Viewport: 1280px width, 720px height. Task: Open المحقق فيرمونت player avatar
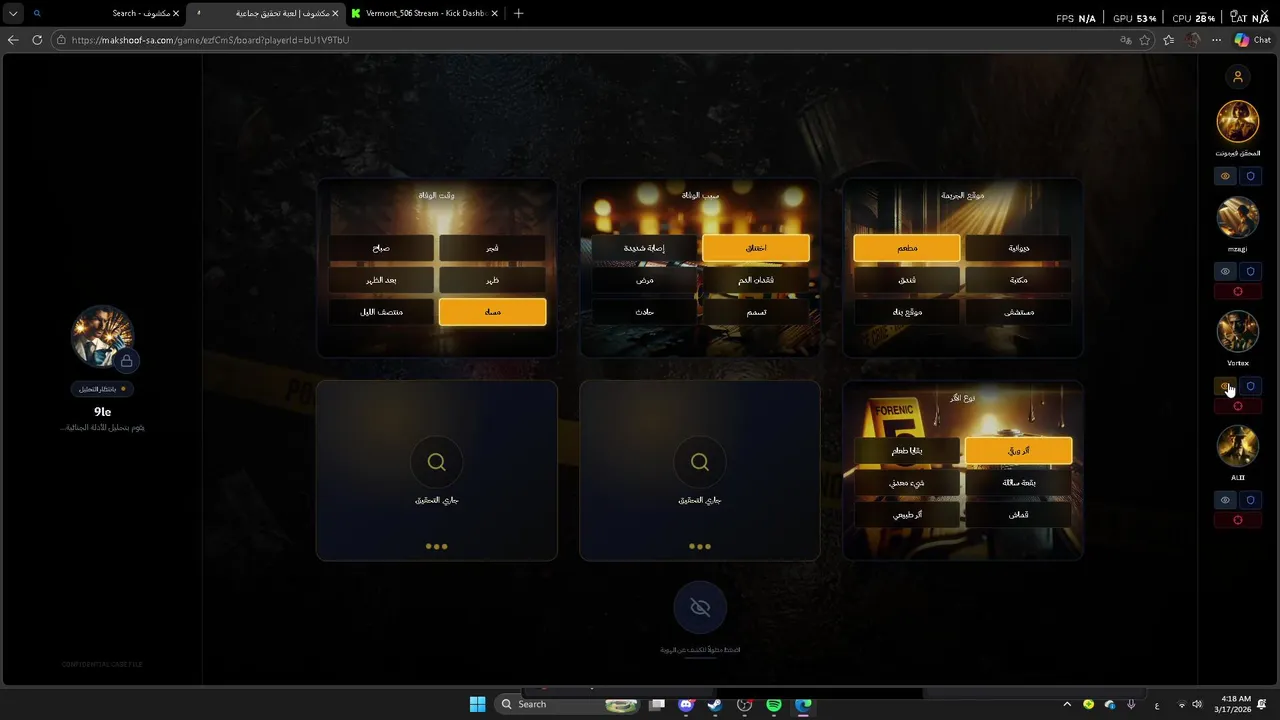(1238, 122)
